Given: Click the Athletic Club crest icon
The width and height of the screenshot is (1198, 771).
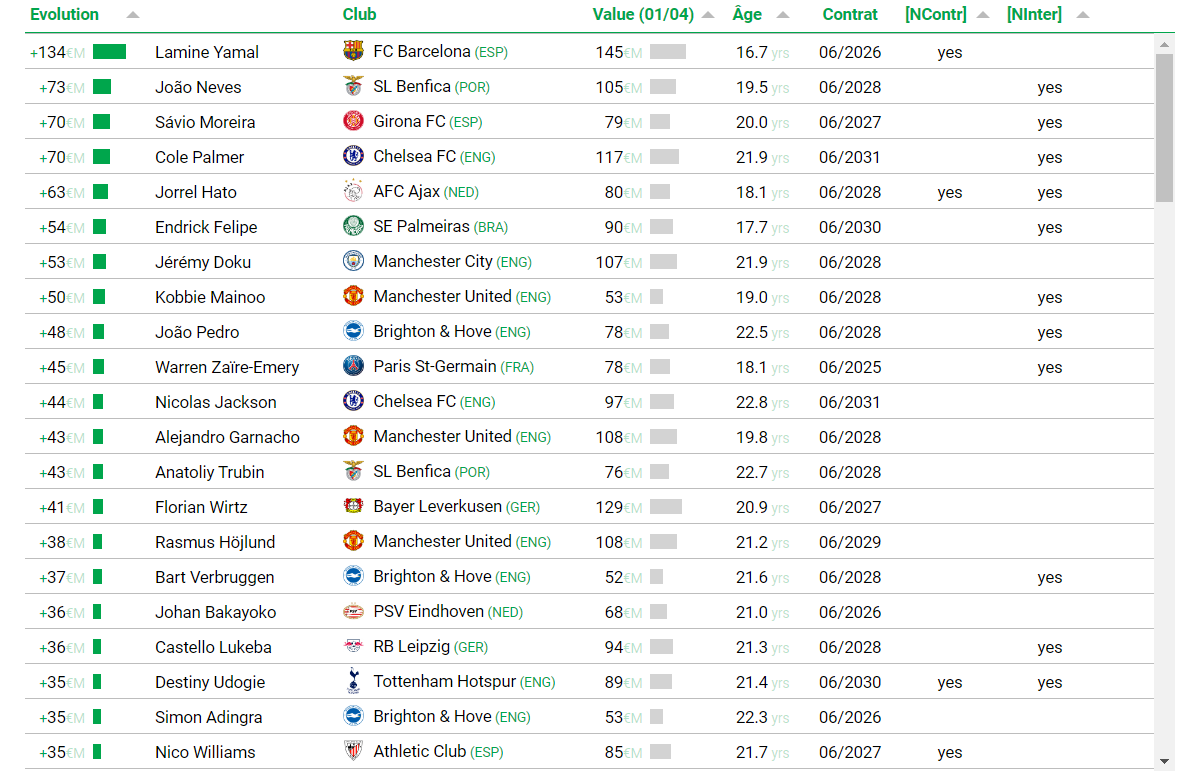Looking at the screenshot, I should [353, 751].
